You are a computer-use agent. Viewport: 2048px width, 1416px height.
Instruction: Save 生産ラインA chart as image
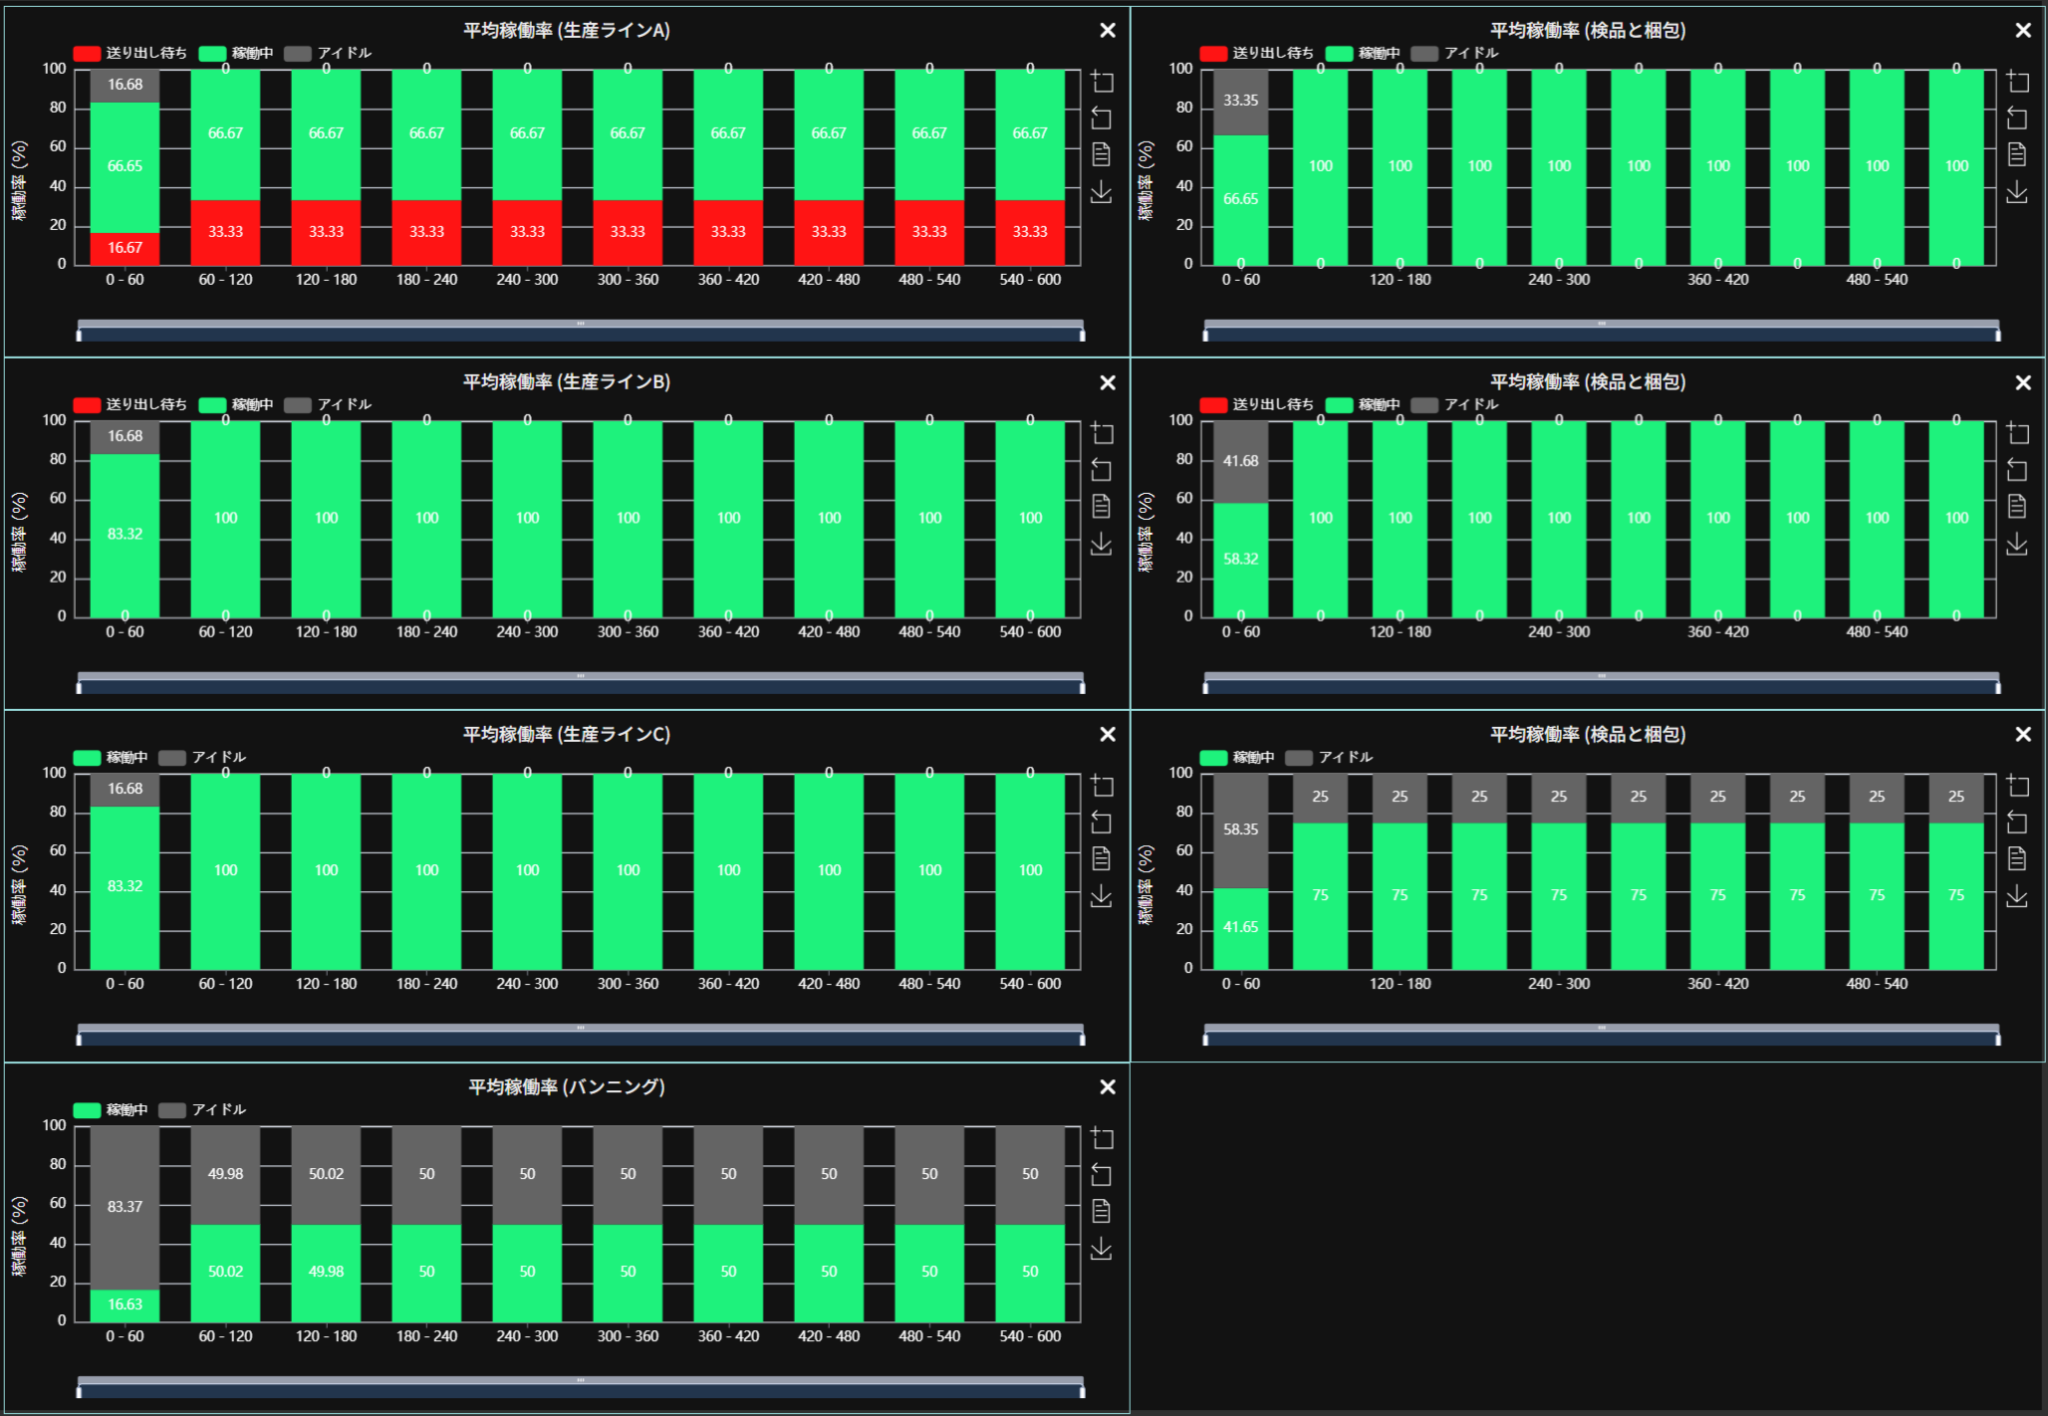[x=1101, y=191]
